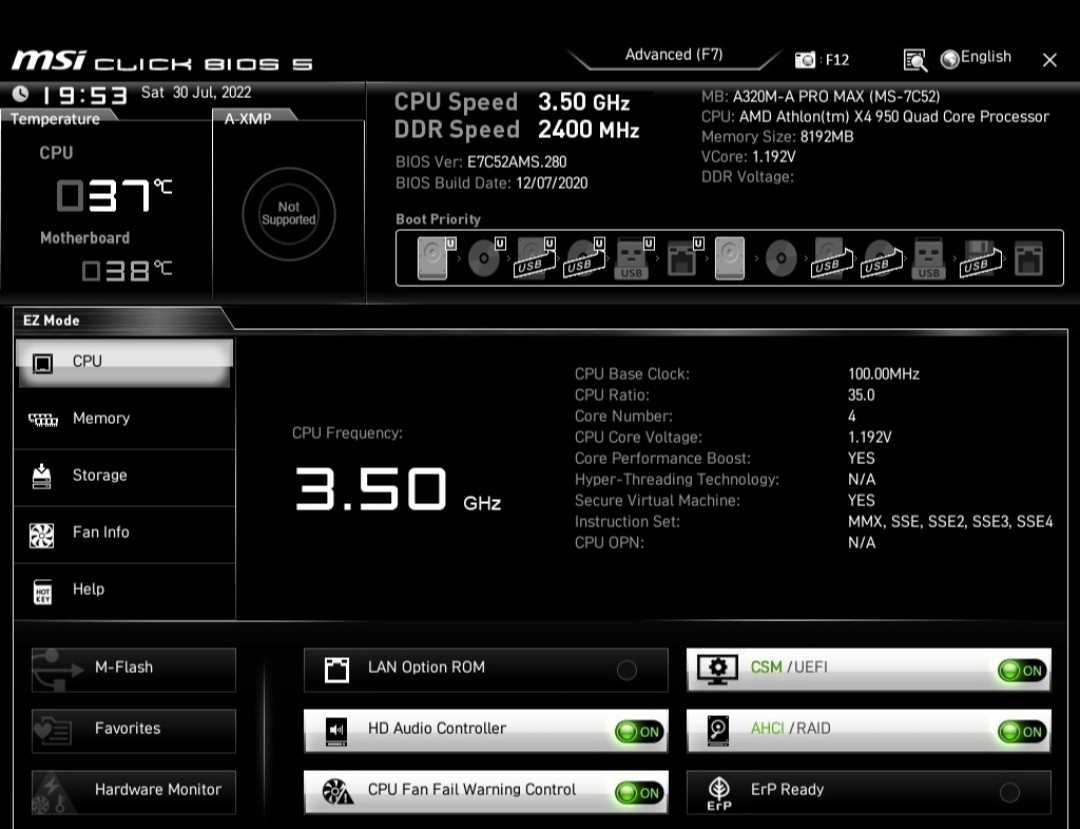Click the 037°C CPU temperature reading
The height and width of the screenshot is (829, 1080).
coord(114,195)
